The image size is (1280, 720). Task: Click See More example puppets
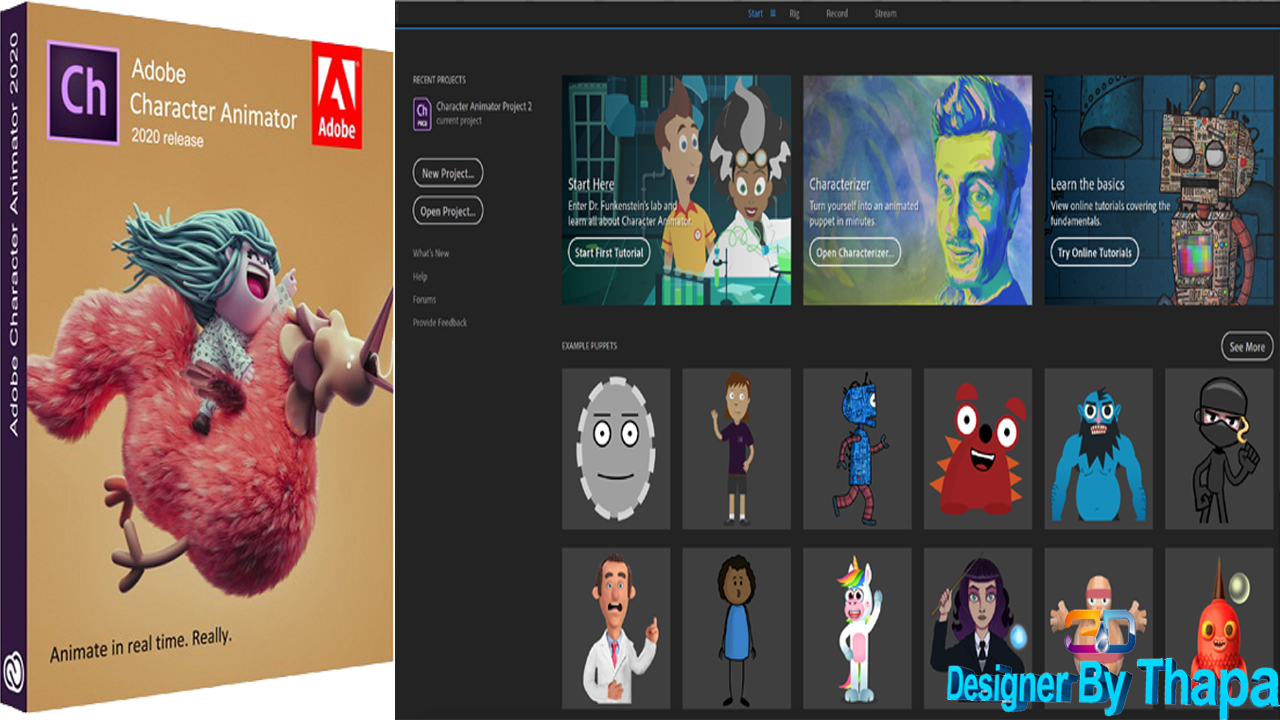pos(1247,347)
